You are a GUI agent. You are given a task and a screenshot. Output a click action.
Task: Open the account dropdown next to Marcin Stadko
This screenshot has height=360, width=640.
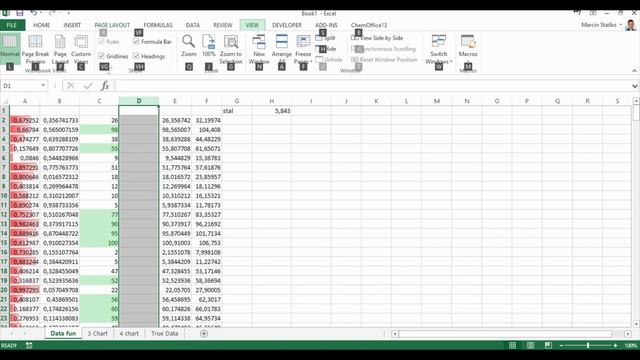[621, 25]
